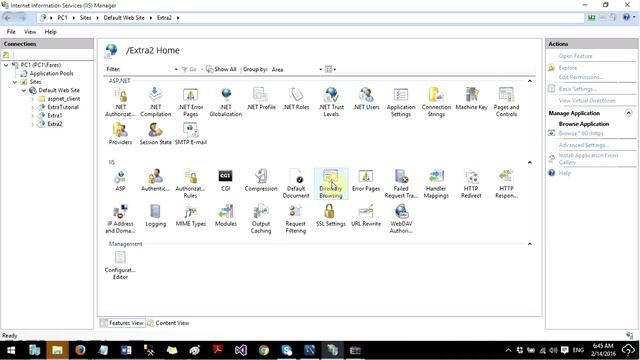Open the Compression feature
Image resolution: width=640 pixels, height=360 pixels.
pos(261,180)
